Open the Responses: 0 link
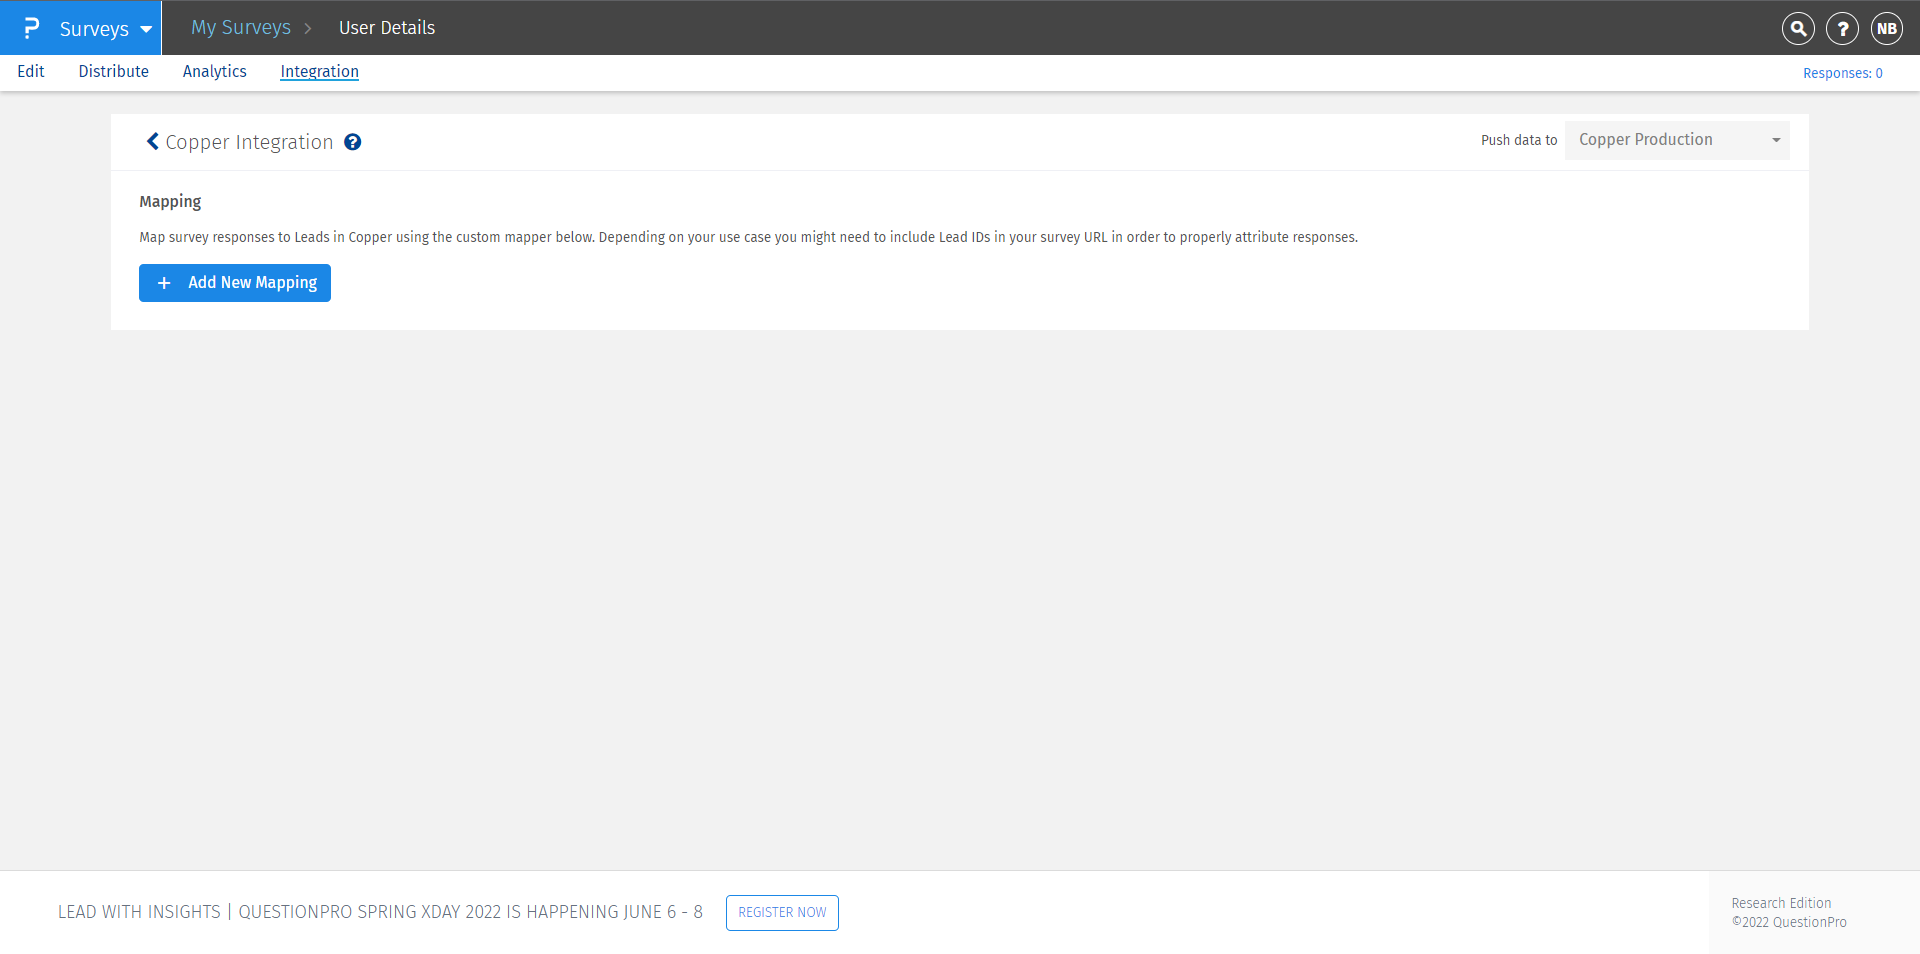Viewport: 1920px width, 954px height. [1843, 72]
